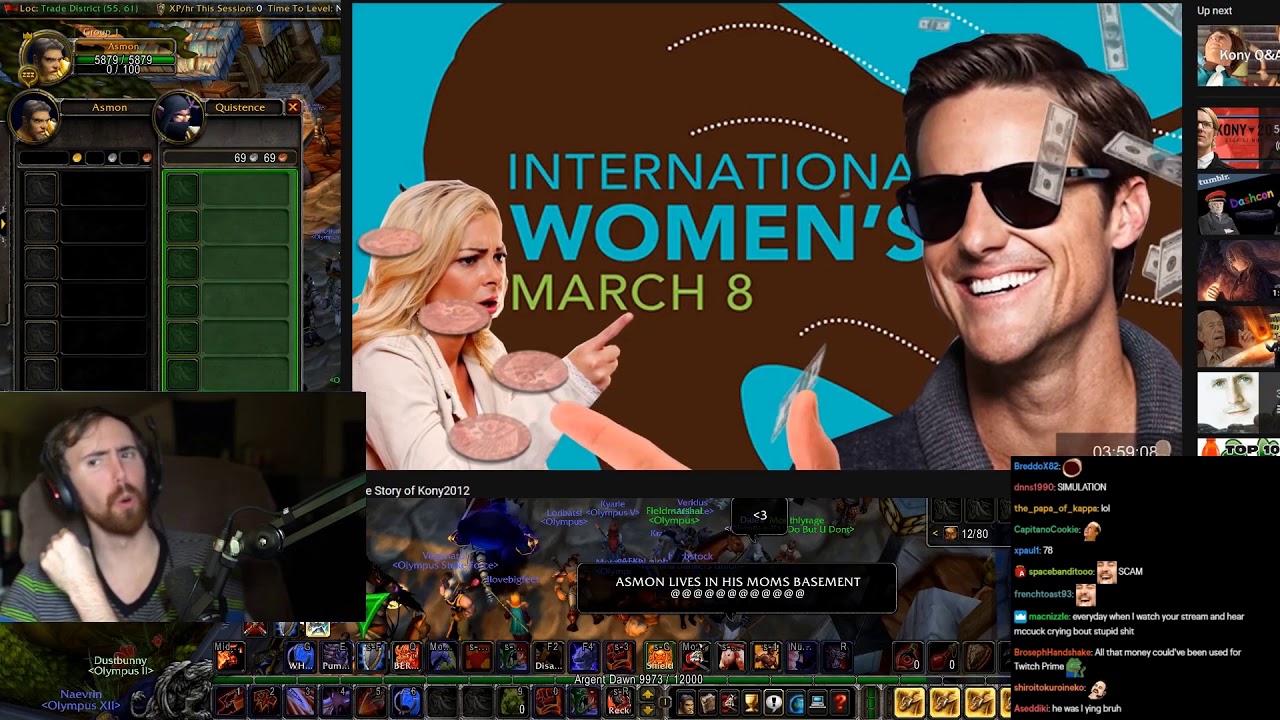Click username BrosephHandshake in chat
Image resolution: width=1280 pixels, height=720 pixels.
[1053, 652]
